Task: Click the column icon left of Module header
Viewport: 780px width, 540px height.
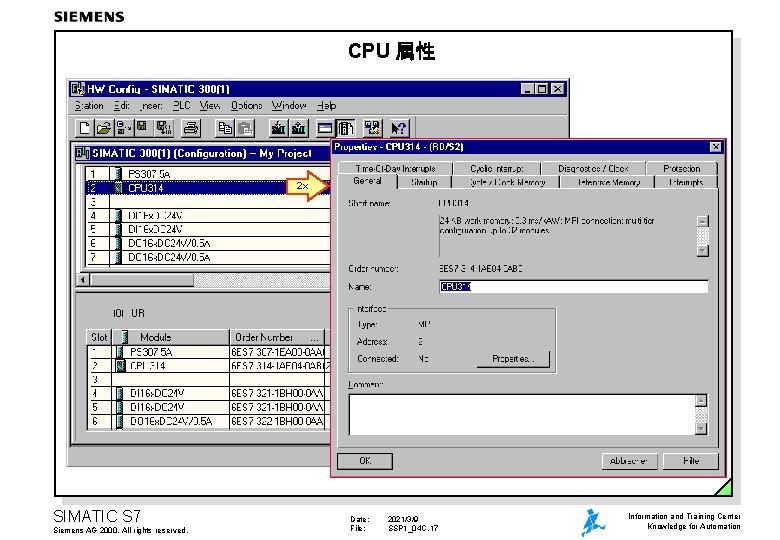Action: pyautogui.click(x=124, y=337)
